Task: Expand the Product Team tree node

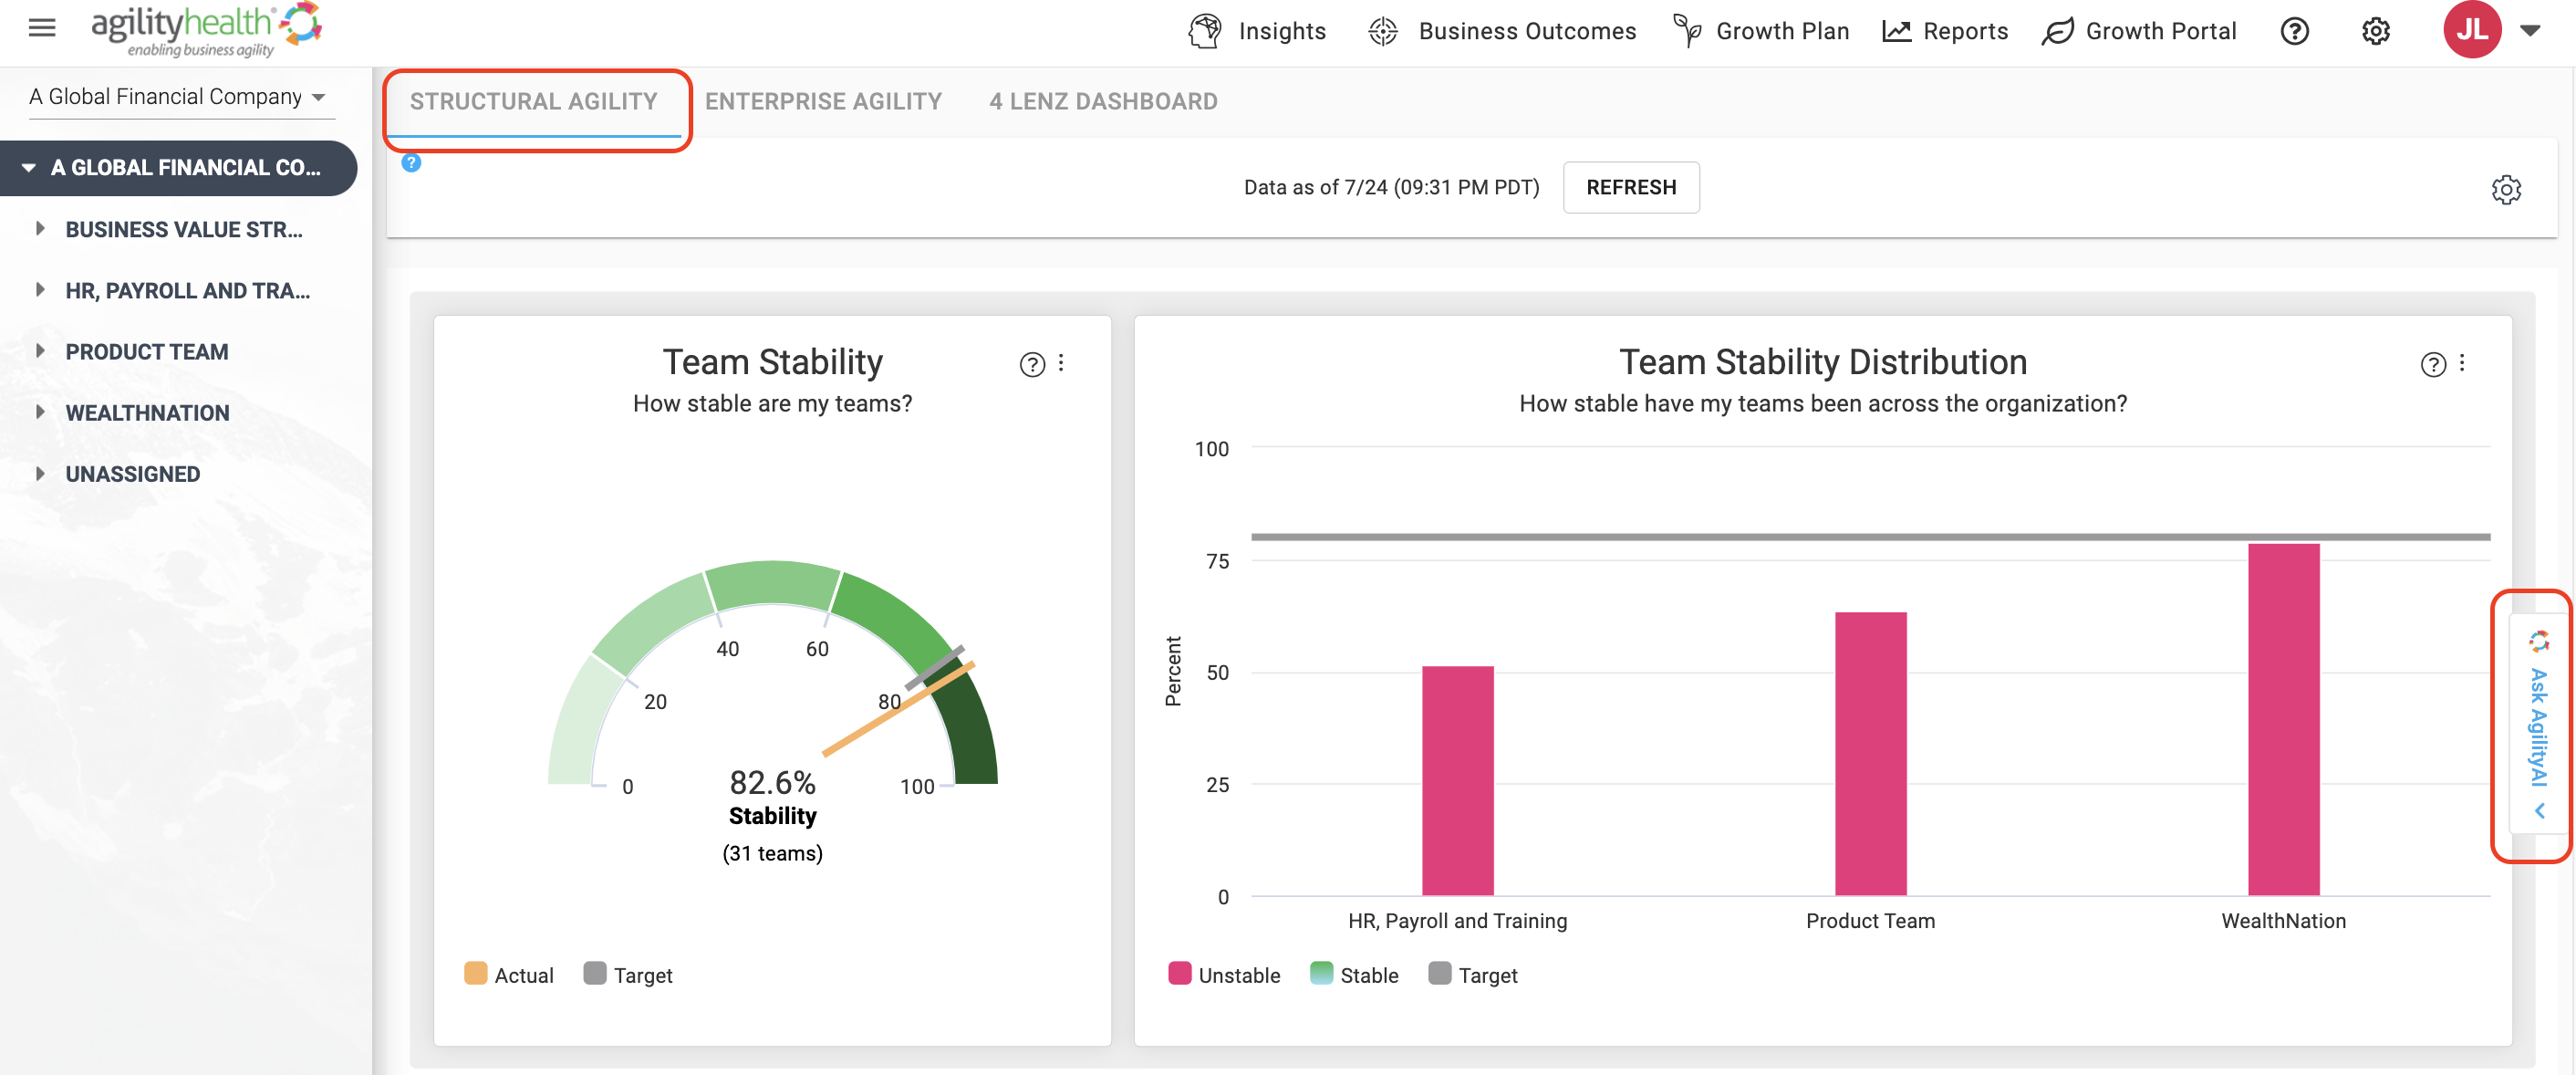Action: click(40, 351)
